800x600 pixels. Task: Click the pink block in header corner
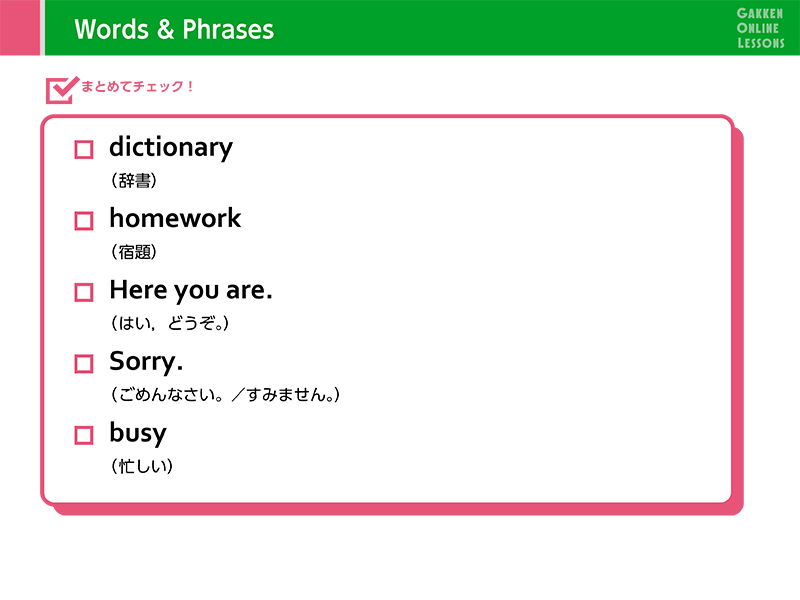click(x=20, y=28)
